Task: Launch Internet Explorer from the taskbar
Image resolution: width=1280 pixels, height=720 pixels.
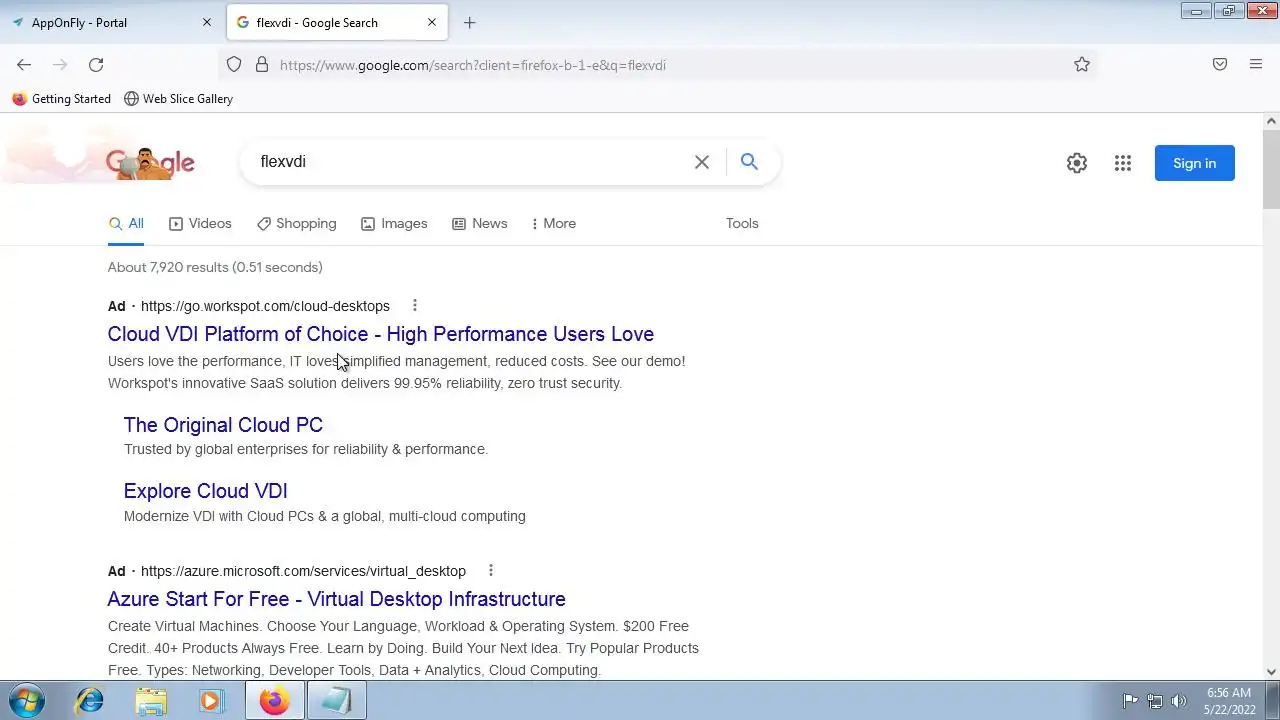Action: 90,701
